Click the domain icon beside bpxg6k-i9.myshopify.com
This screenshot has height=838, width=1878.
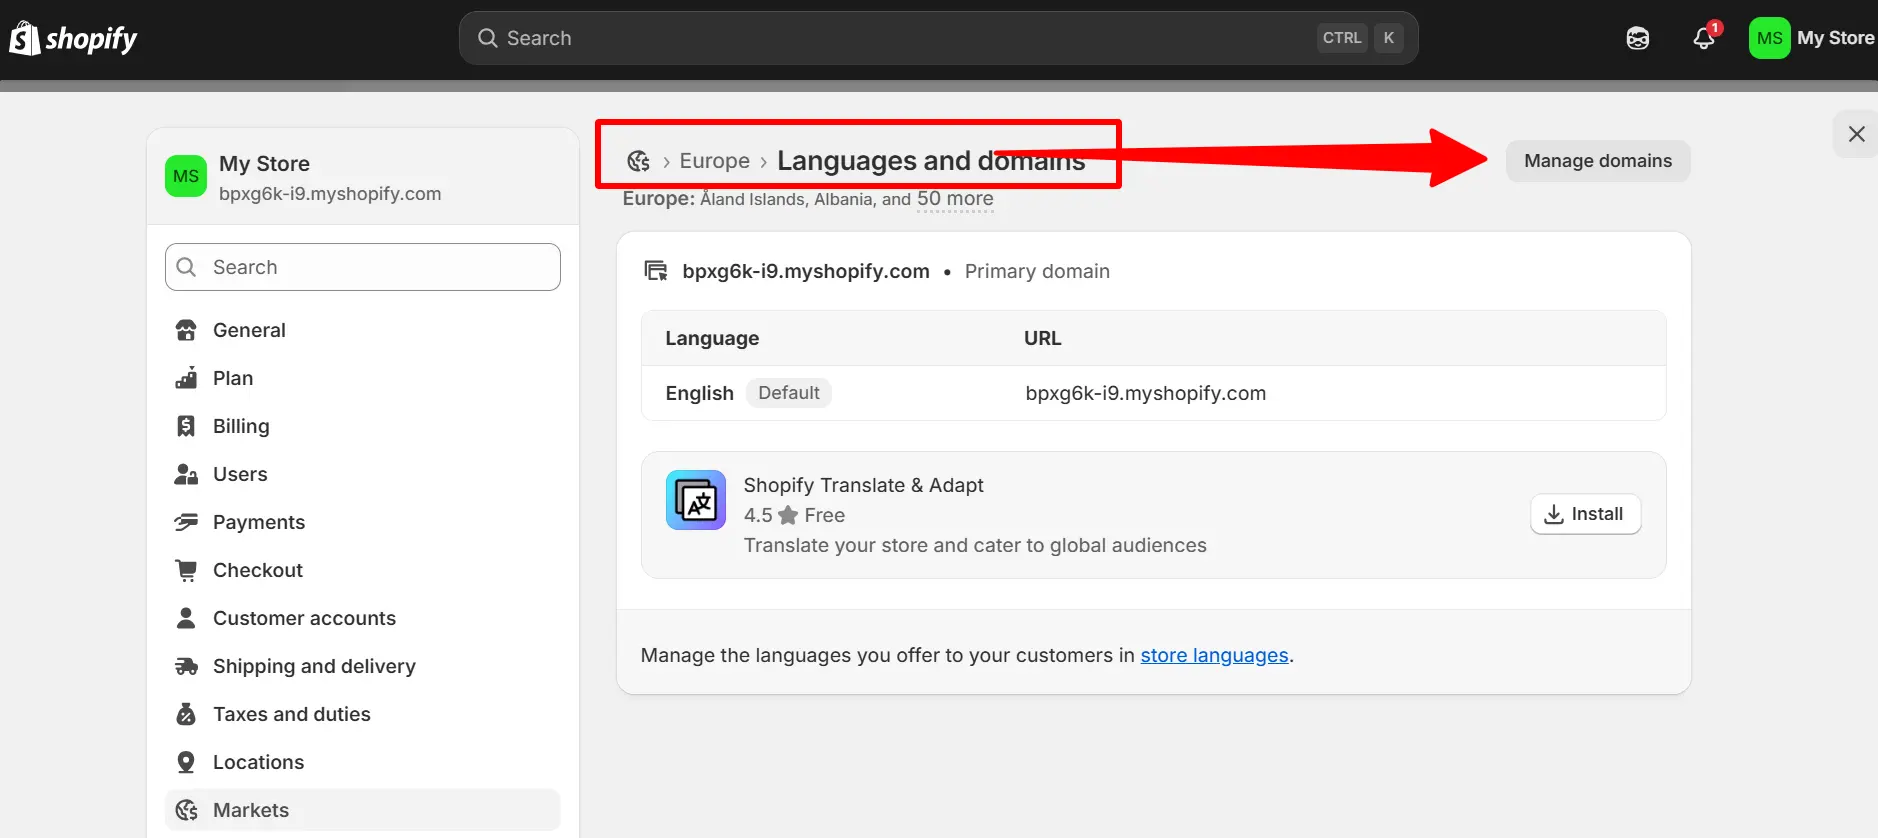[656, 271]
